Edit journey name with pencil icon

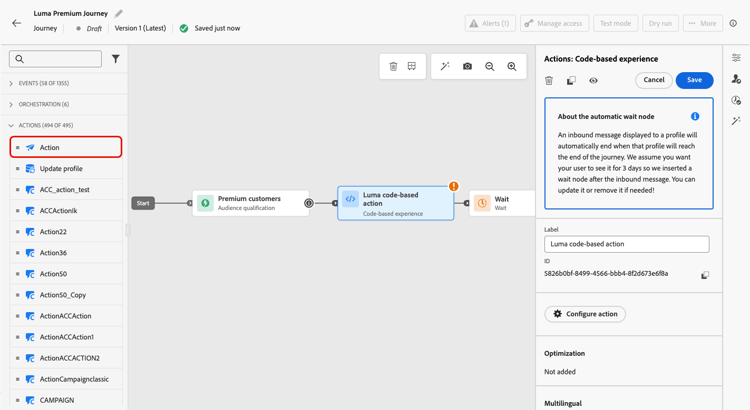point(119,13)
